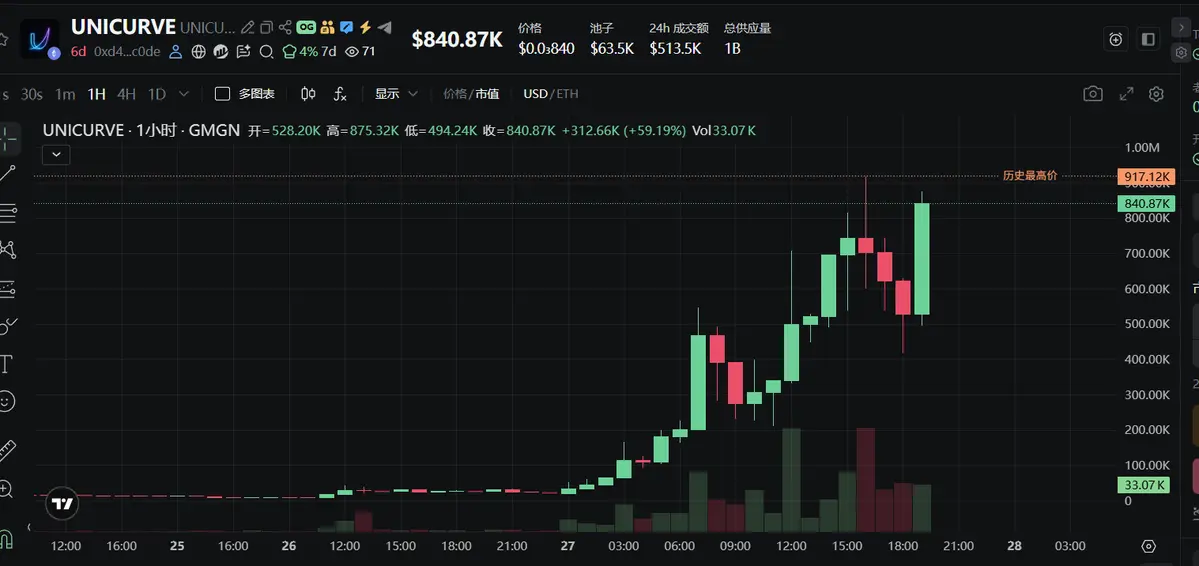Click the fullscreen expand arrows icon

click(x=1126, y=94)
